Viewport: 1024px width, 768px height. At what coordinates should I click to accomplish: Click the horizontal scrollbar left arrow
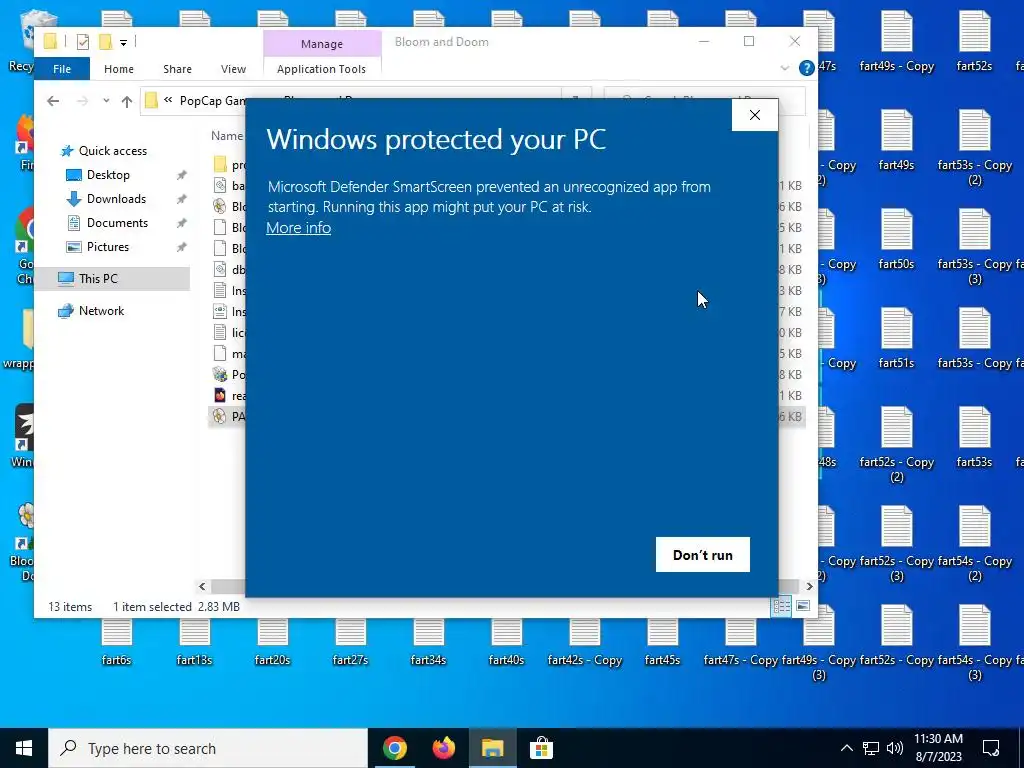(202, 586)
